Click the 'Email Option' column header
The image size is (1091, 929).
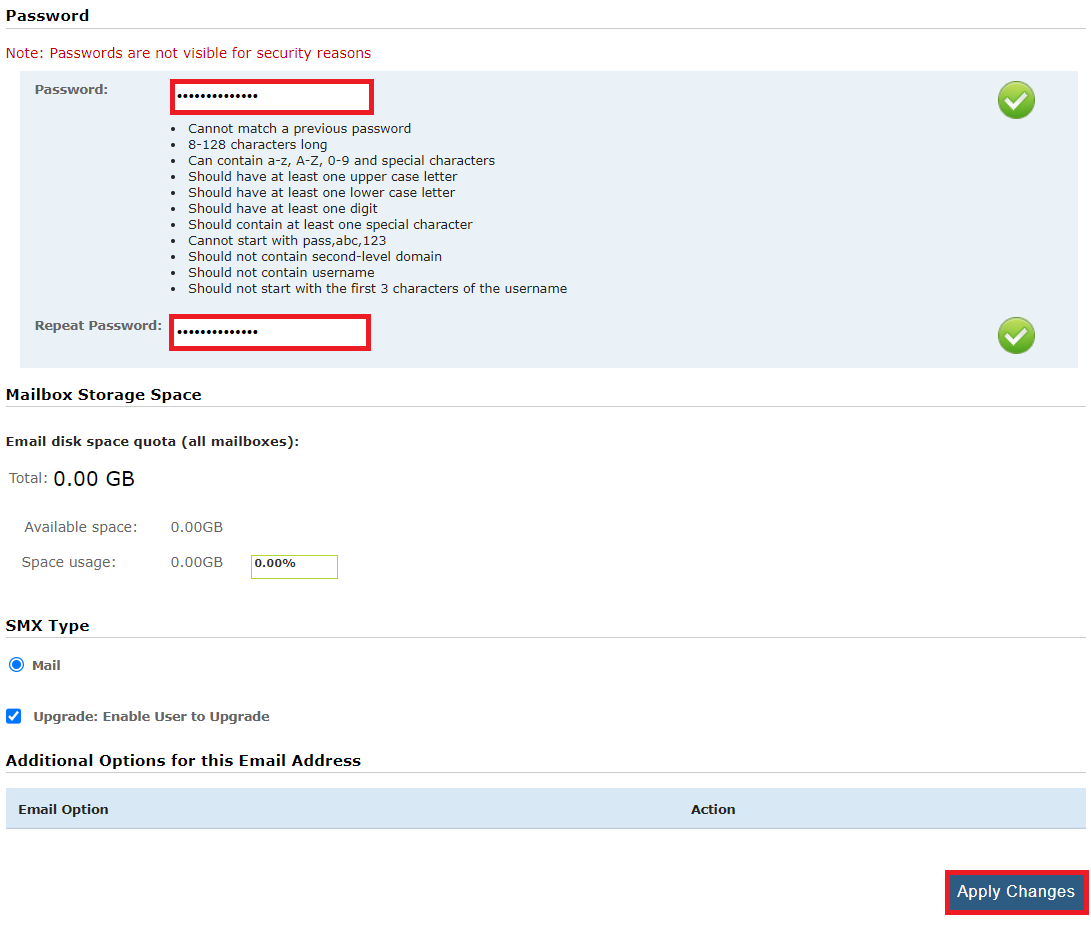pyautogui.click(x=63, y=809)
